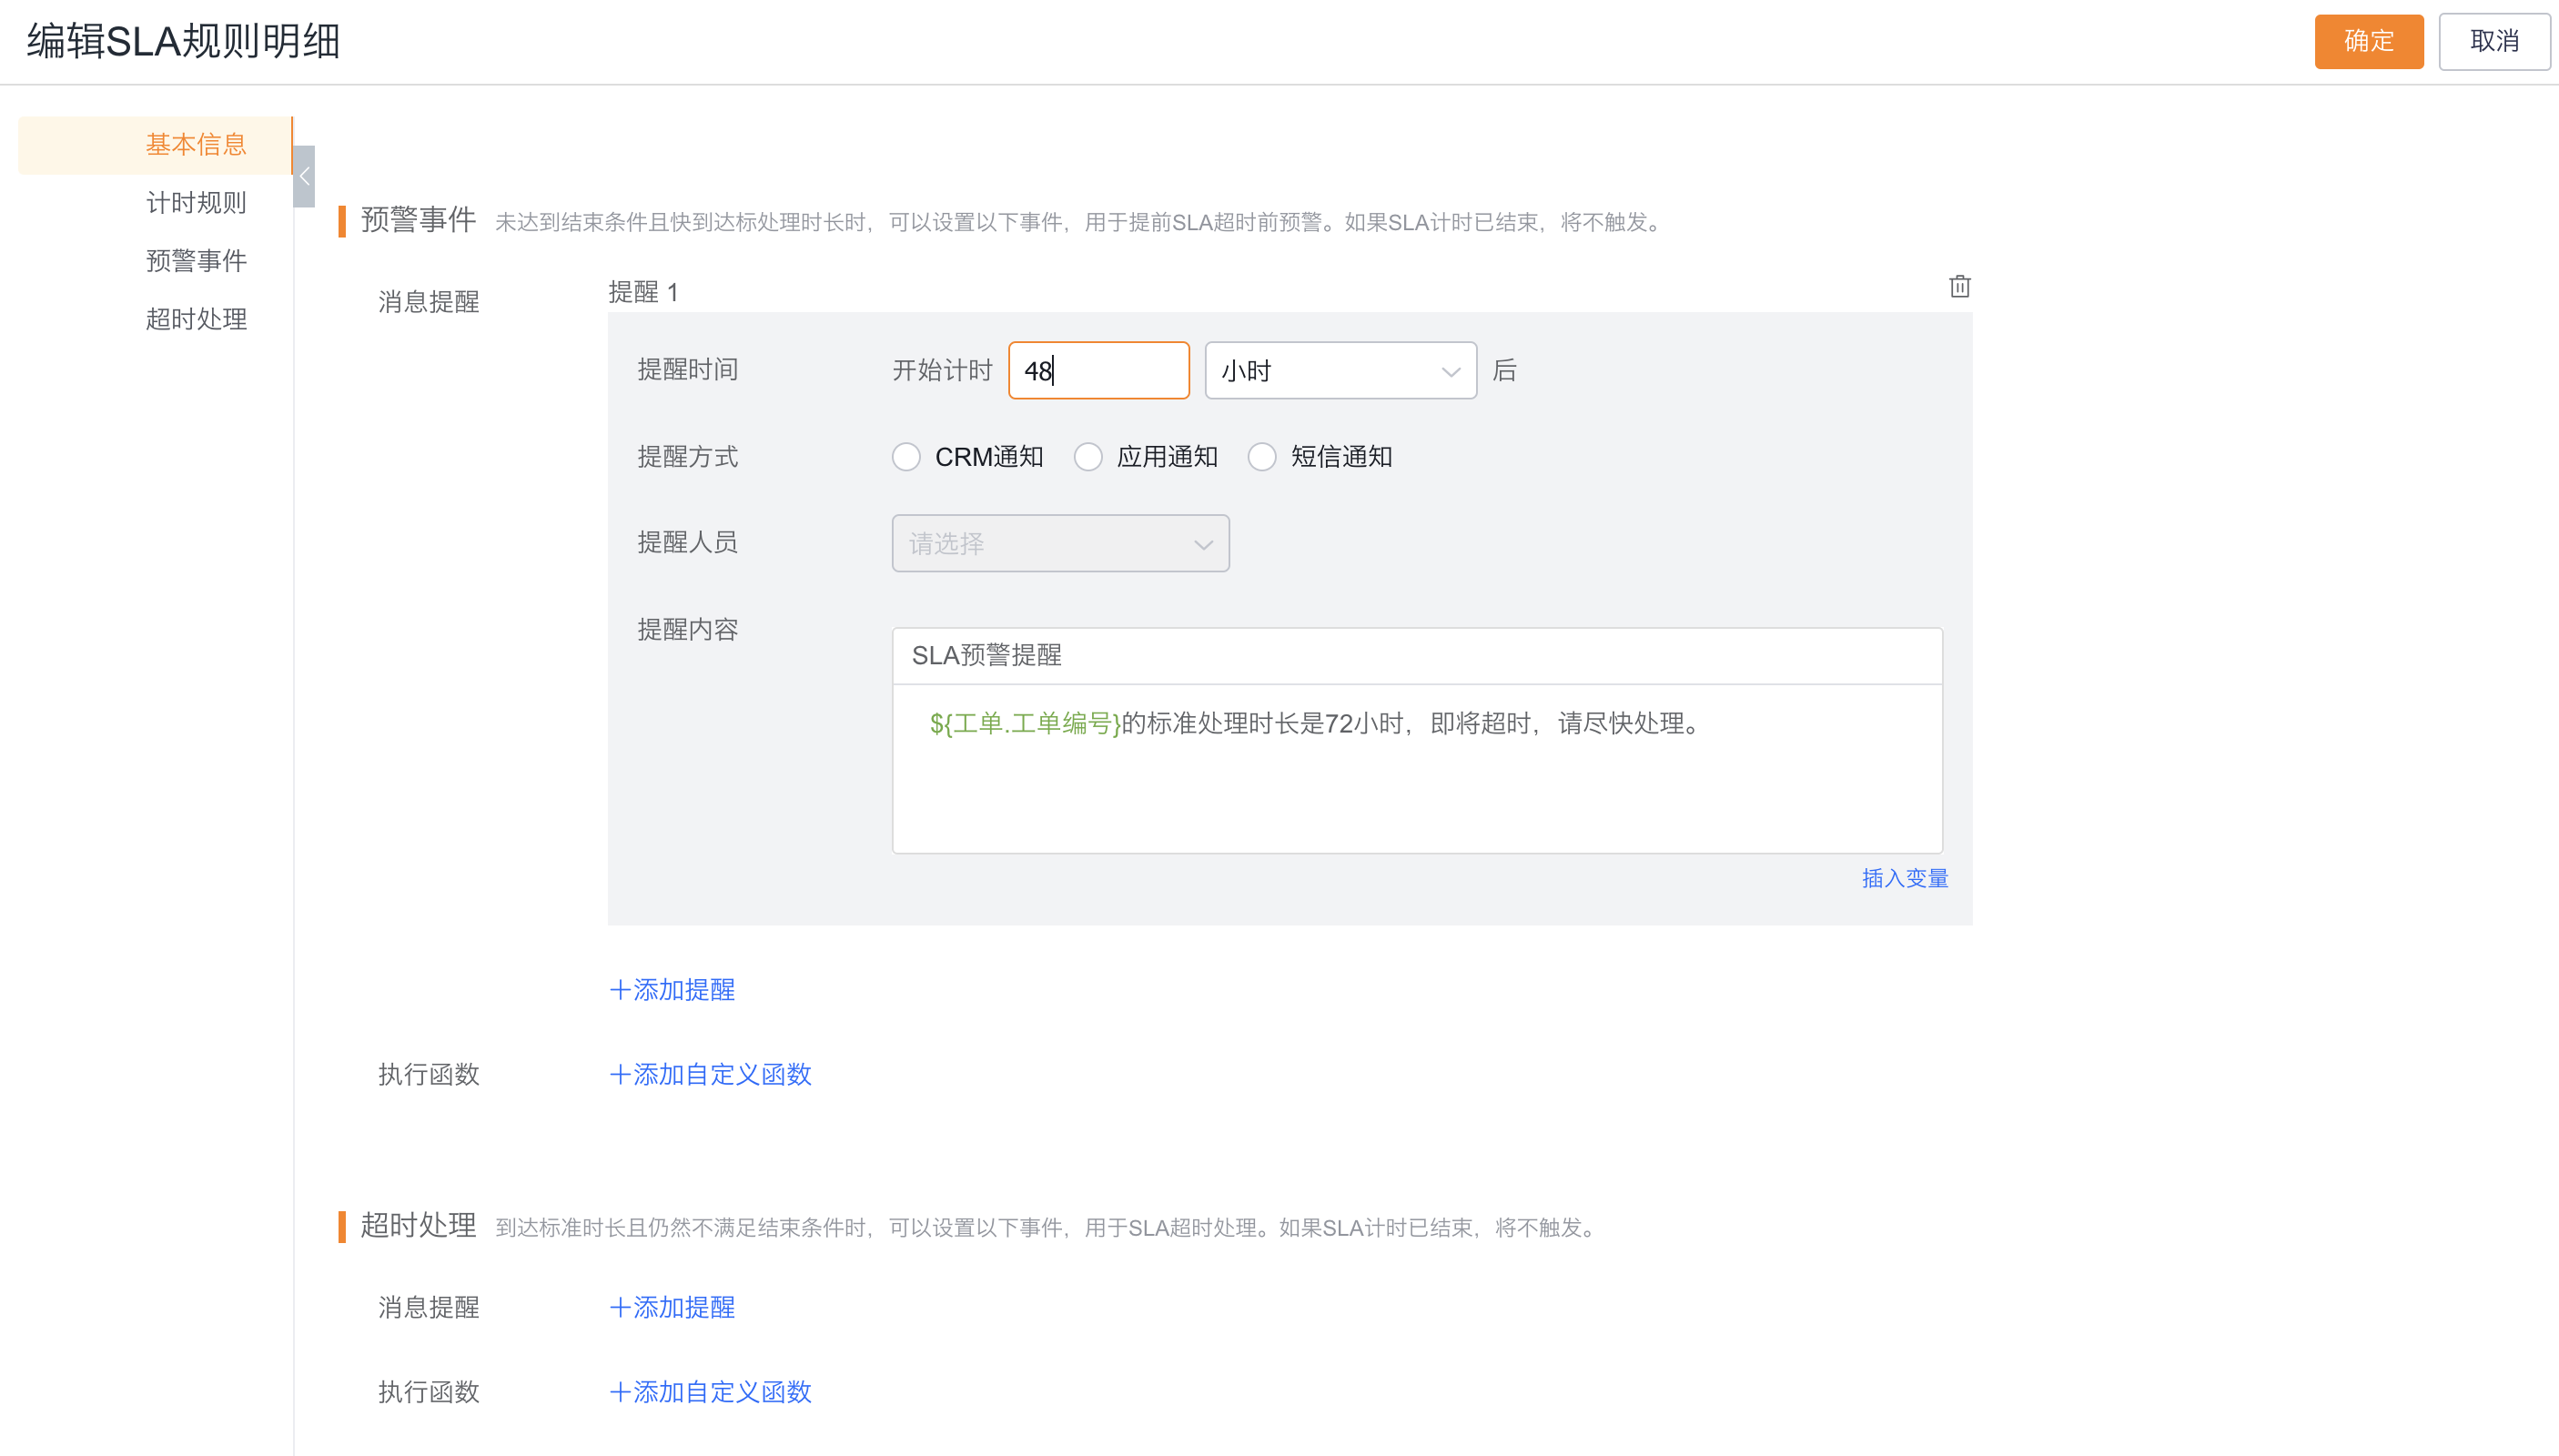The height and width of the screenshot is (1456, 2559).
Task: Go to 基本信息 section
Action: tap(155, 145)
